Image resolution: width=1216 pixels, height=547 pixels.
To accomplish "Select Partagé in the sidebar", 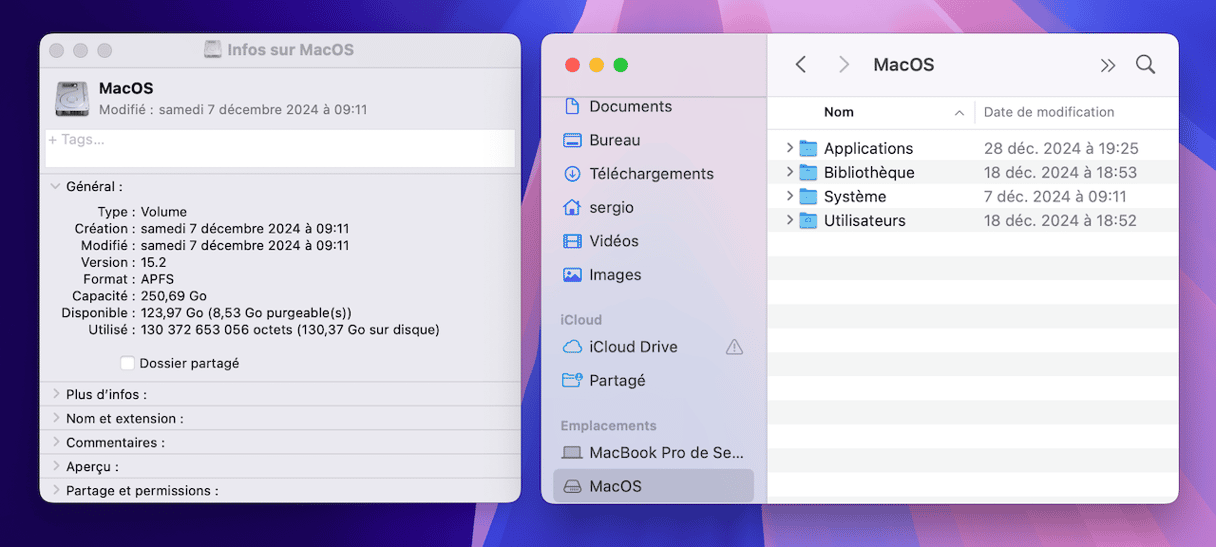I will (618, 380).
